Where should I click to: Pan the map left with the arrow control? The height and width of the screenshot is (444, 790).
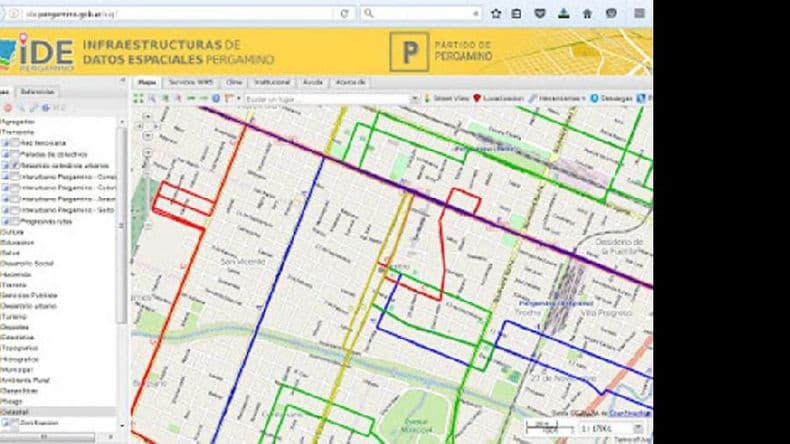coord(140,126)
